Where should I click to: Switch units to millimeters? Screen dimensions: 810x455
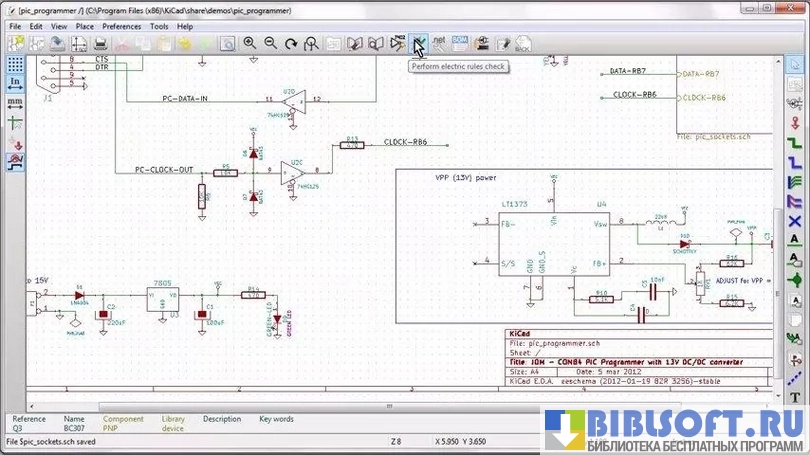15,102
